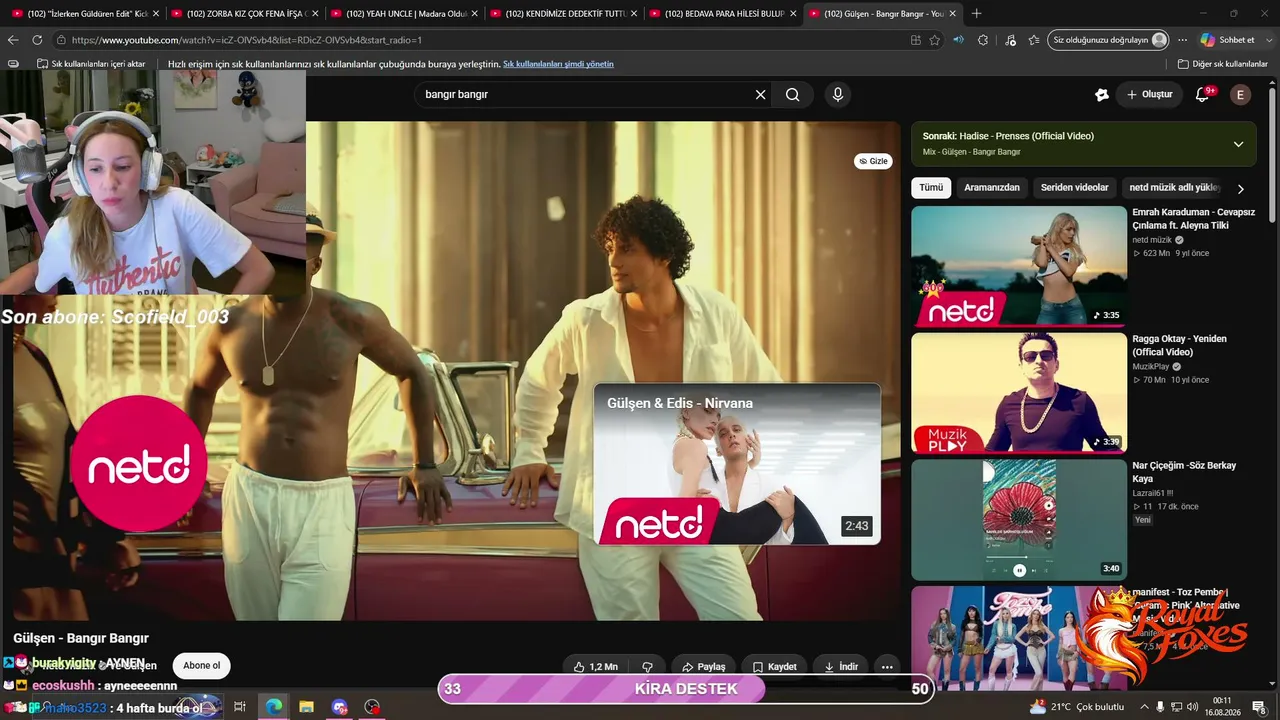Viewport: 1280px width, 720px height.
Task: Open Discord from the taskbar
Action: tap(339, 707)
